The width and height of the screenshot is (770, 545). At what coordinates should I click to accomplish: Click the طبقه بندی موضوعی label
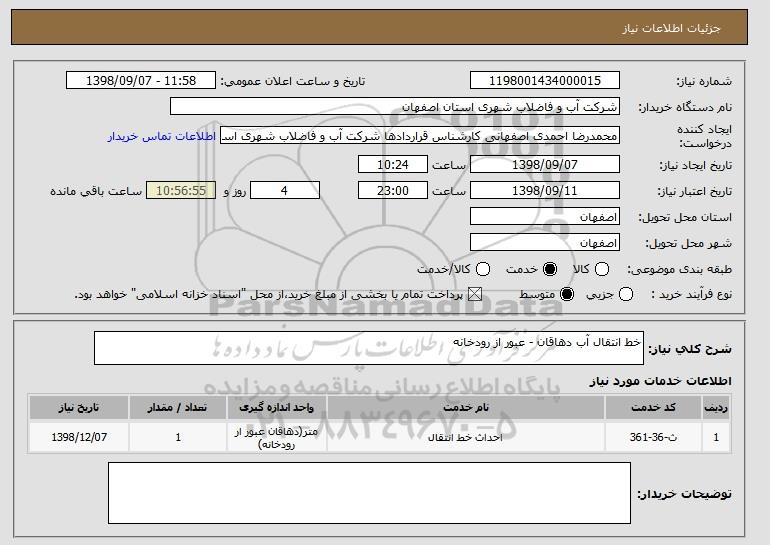click(x=679, y=269)
